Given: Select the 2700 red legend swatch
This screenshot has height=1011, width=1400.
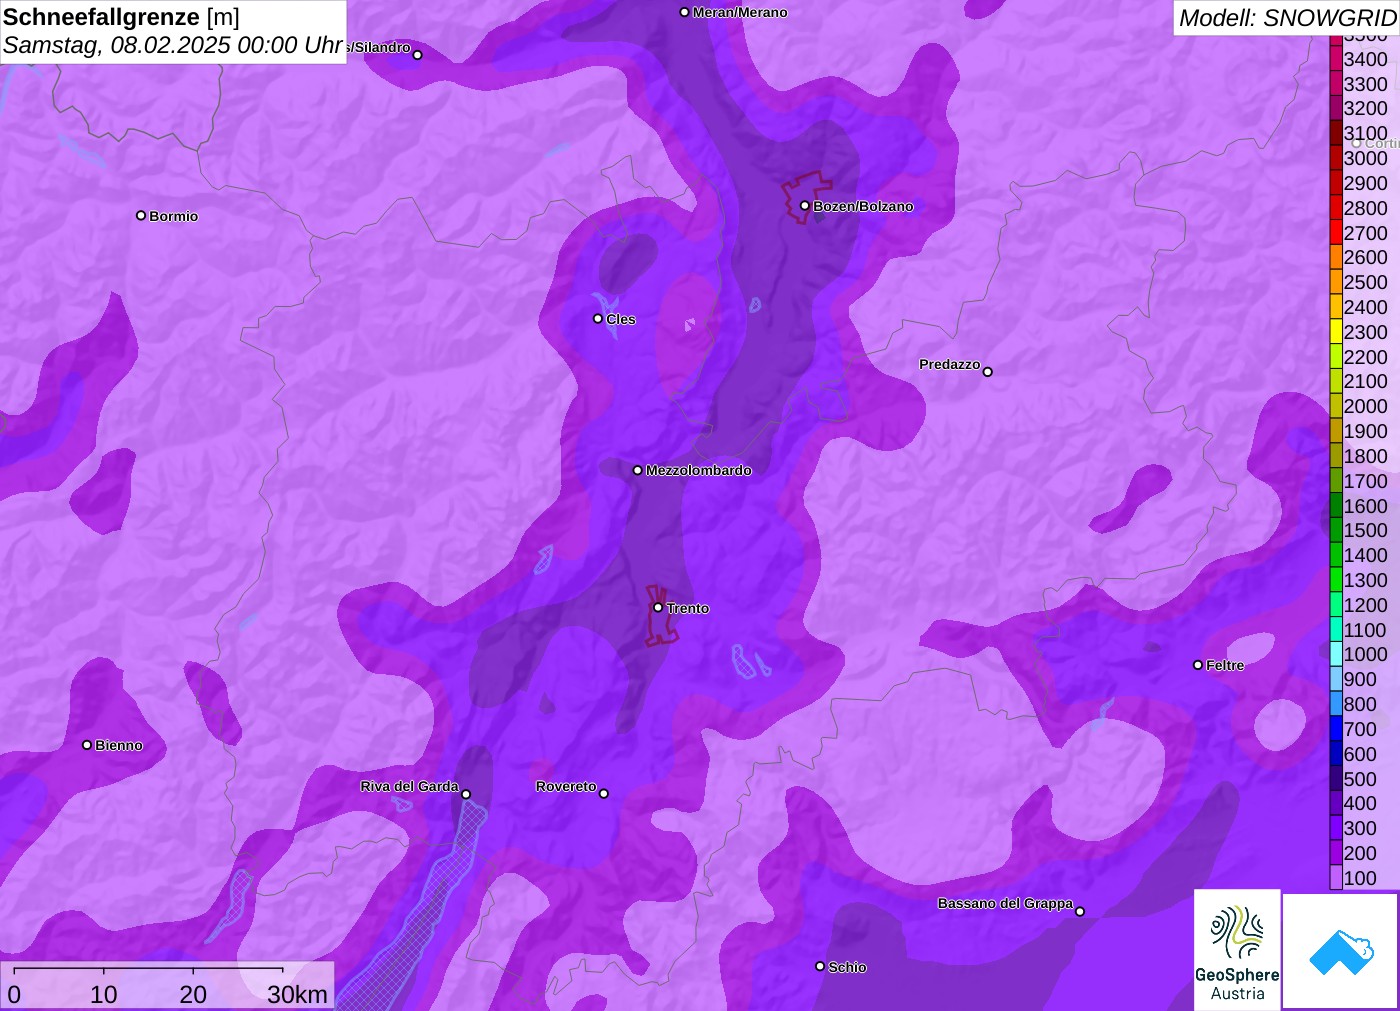Looking at the screenshot, I should point(1336,232).
